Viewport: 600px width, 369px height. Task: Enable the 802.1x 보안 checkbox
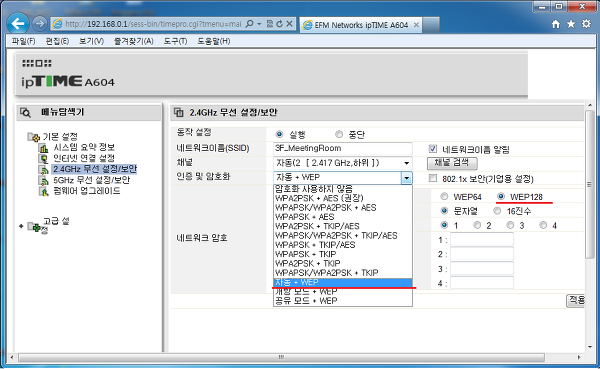(433, 178)
